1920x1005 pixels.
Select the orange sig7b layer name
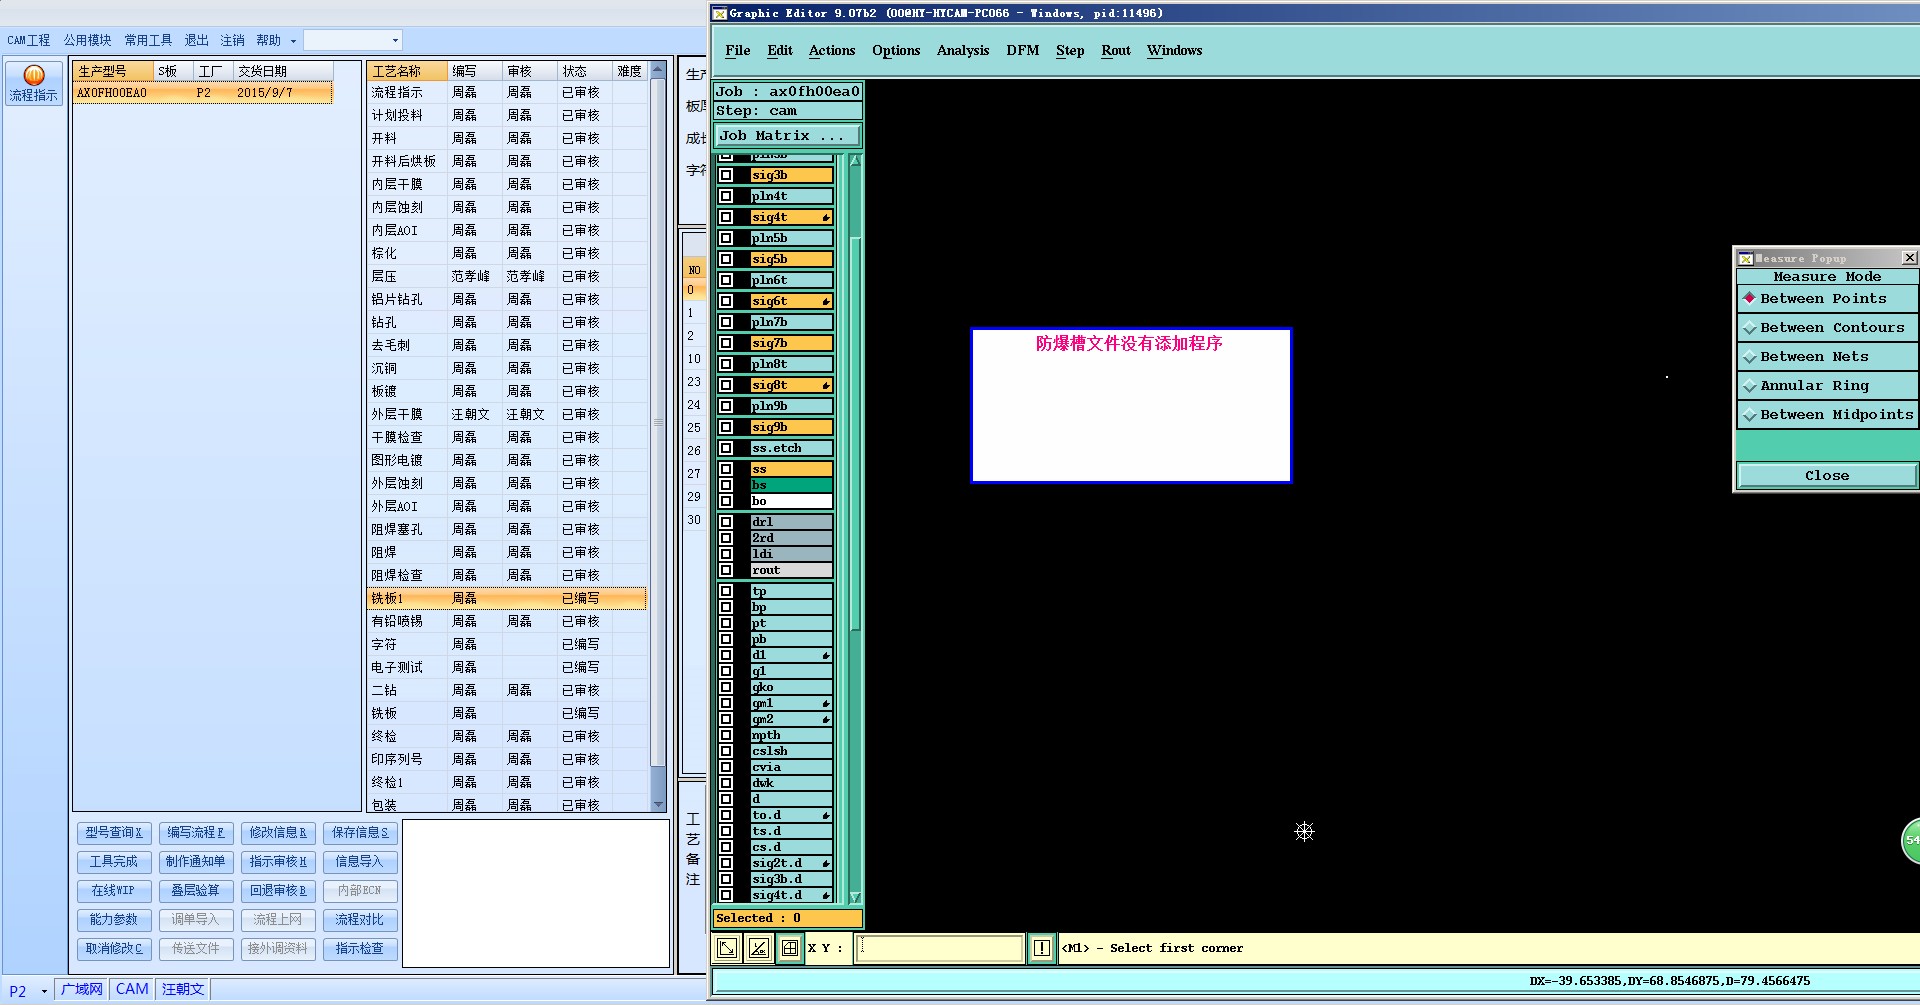point(791,343)
